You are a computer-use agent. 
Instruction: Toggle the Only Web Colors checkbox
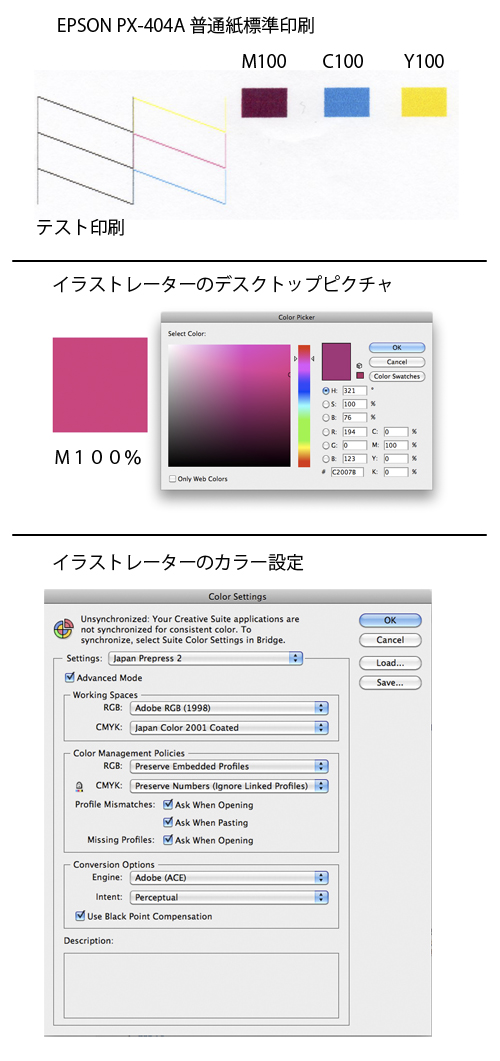click(173, 478)
